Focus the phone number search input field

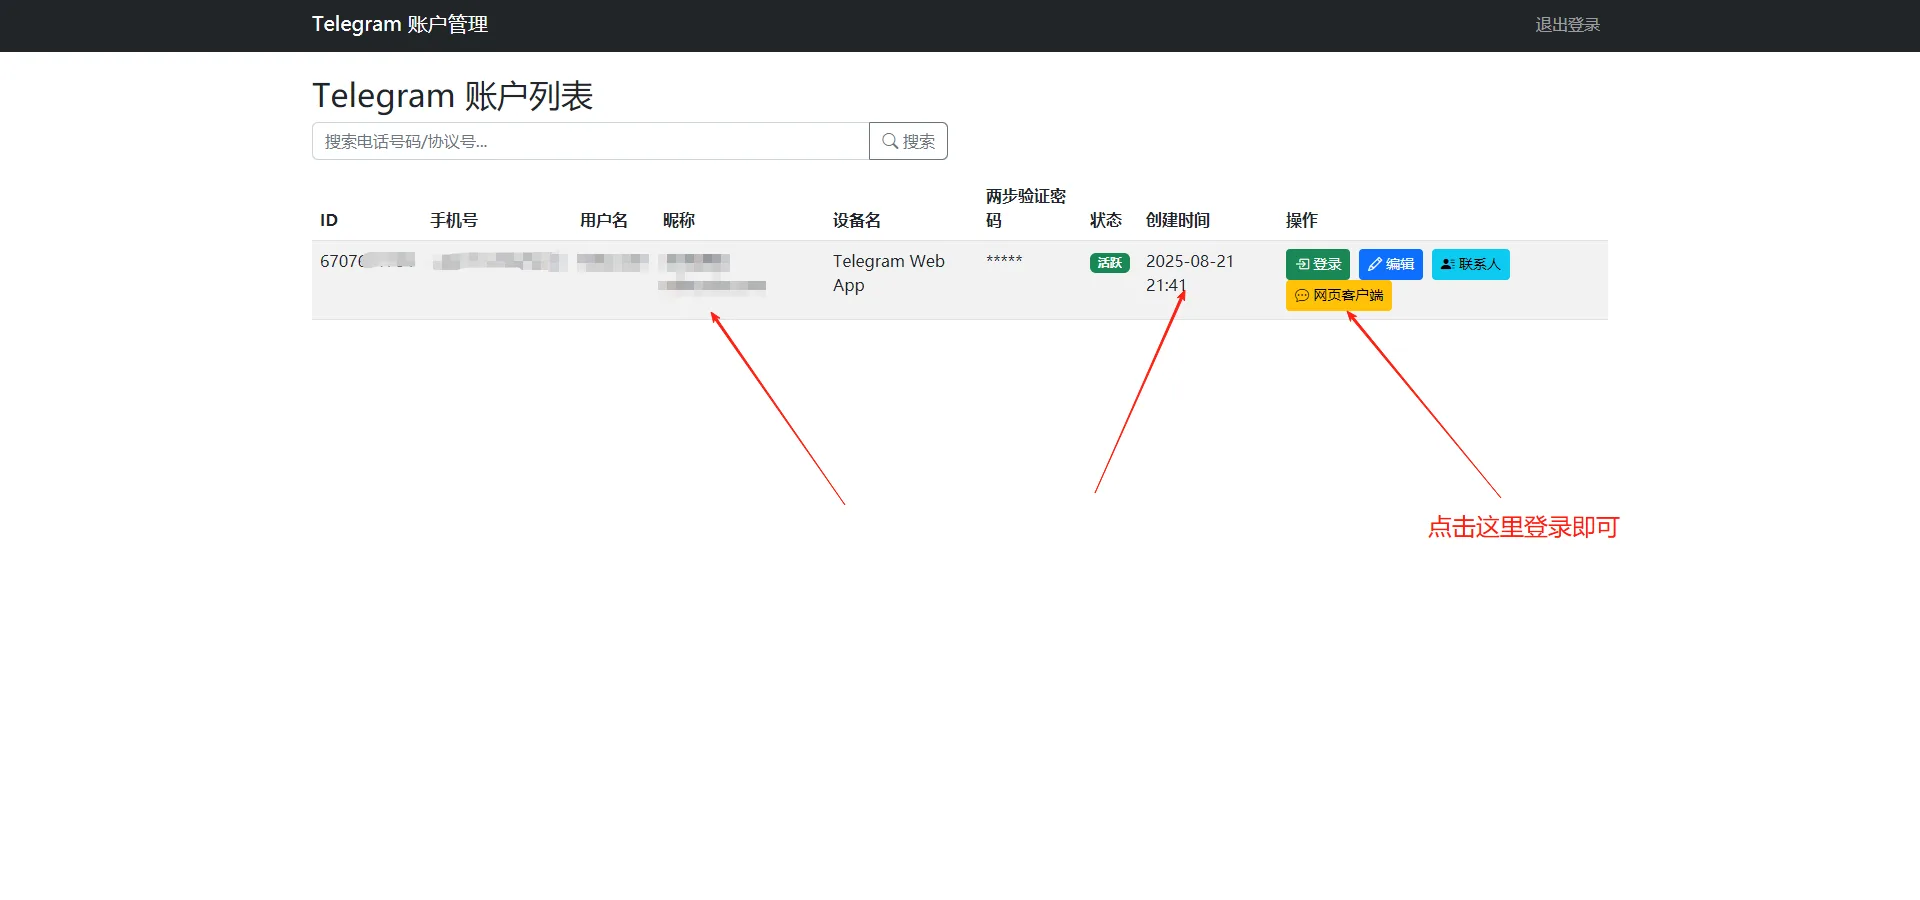tap(590, 141)
